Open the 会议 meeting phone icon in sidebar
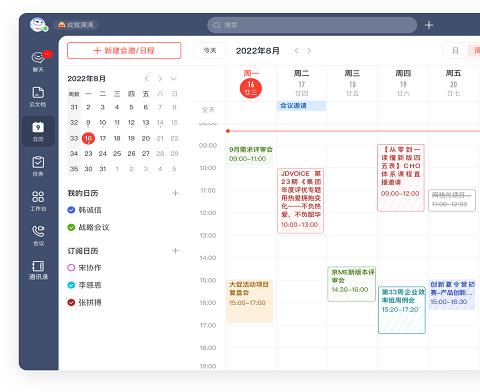480x392 pixels. (38, 235)
